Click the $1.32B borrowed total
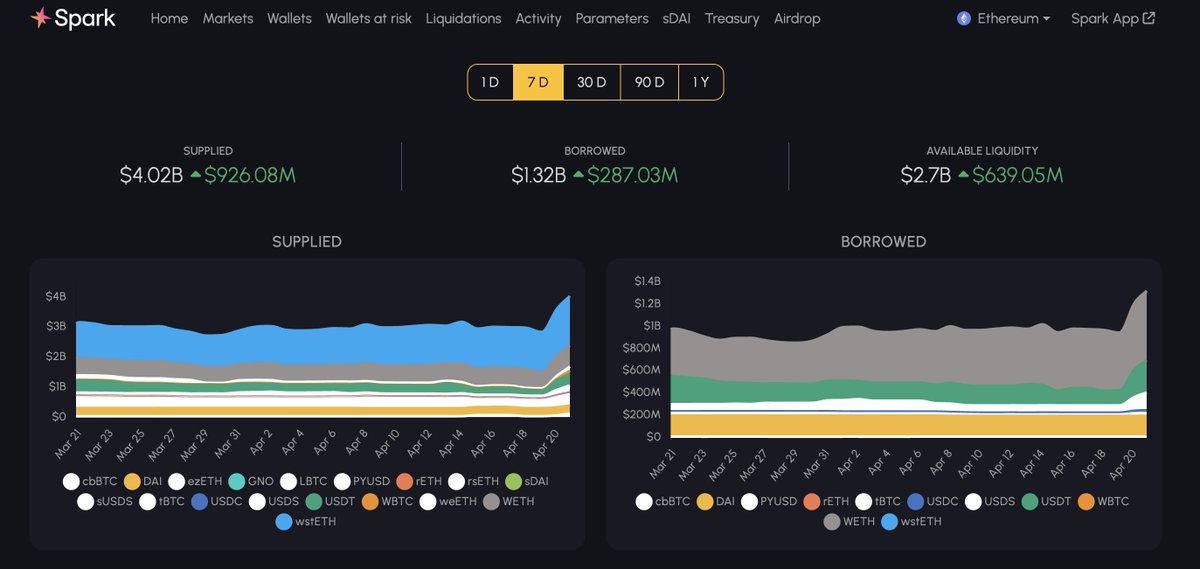This screenshot has height=569, width=1200. click(539, 175)
